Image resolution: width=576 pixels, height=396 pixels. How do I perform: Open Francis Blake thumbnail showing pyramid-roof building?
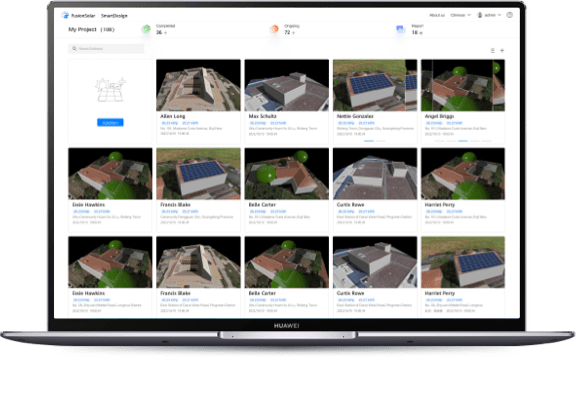tap(198, 262)
